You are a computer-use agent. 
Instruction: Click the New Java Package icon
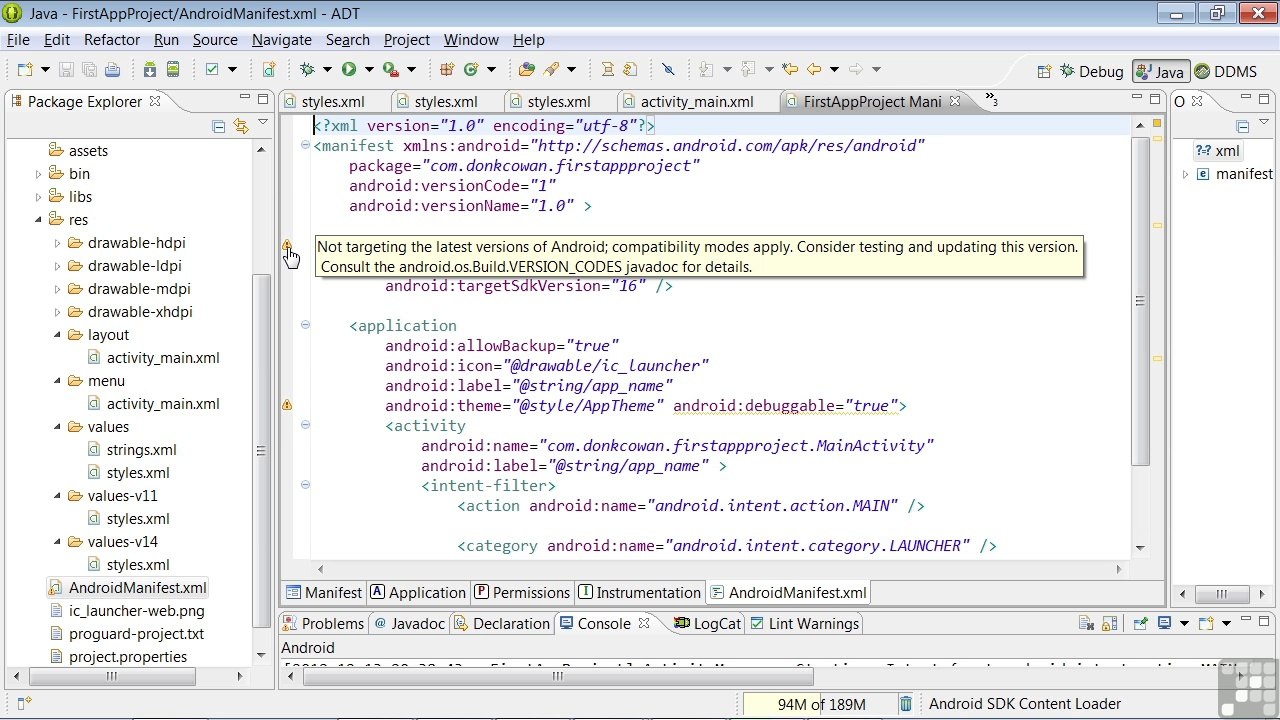[446, 70]
